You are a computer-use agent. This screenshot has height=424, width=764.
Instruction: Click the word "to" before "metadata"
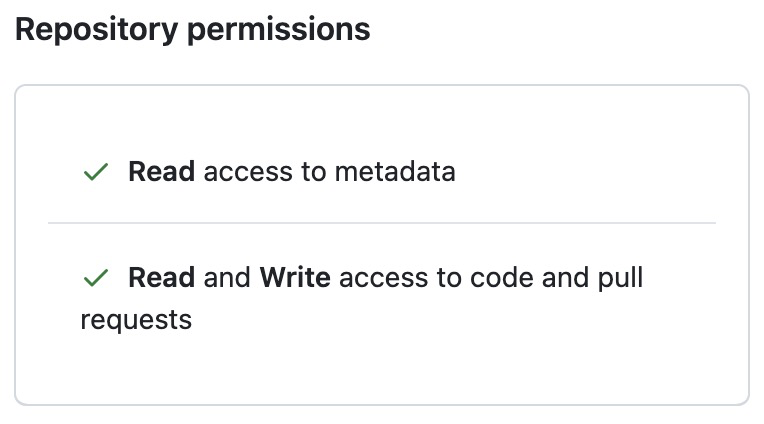coord(314,172)
